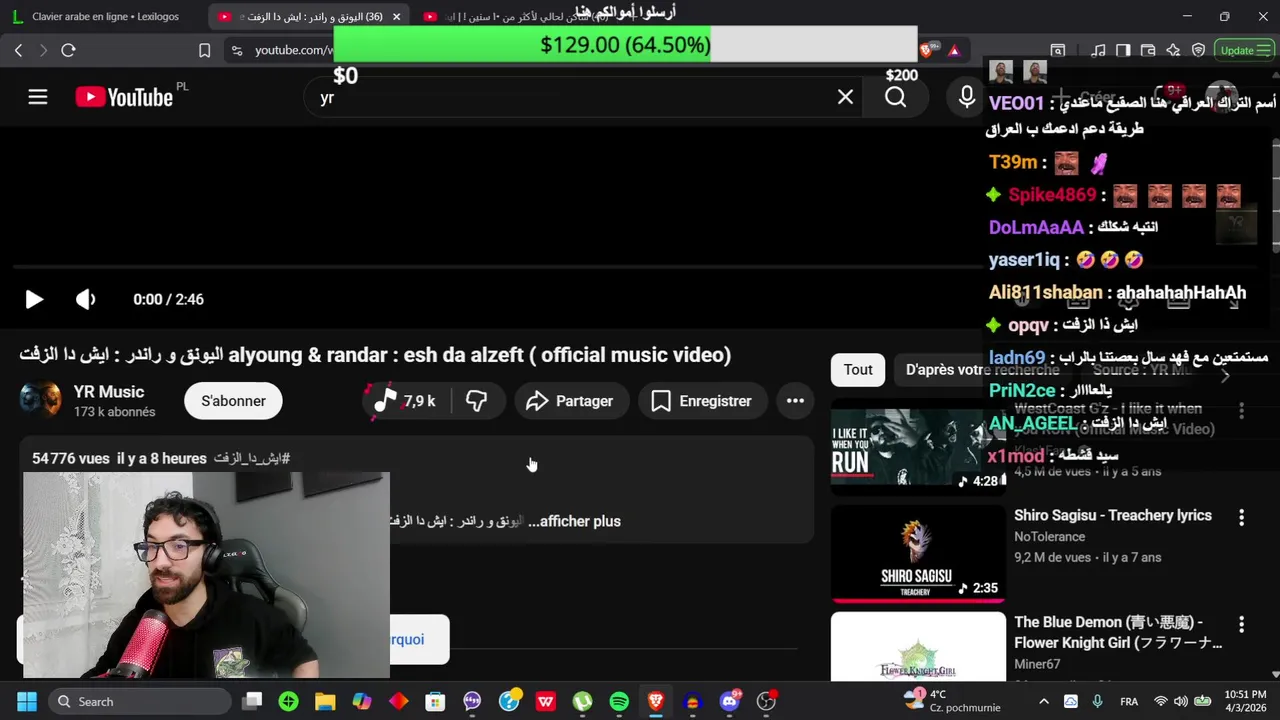
Task: Mute the video player volume
Action: pos(86,299)
